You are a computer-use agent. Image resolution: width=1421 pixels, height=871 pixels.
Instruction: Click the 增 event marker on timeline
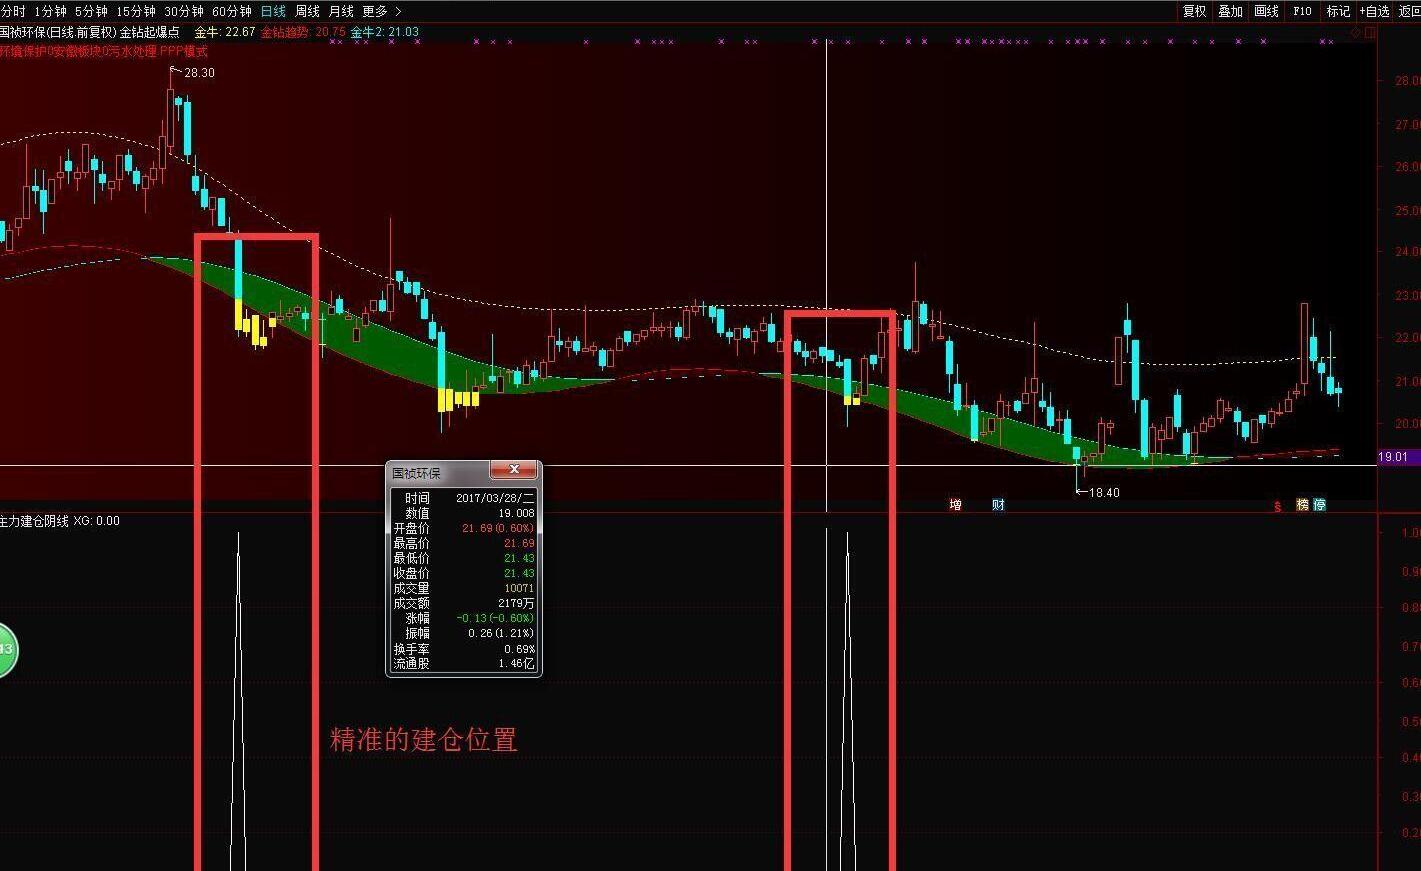(955, 505)
